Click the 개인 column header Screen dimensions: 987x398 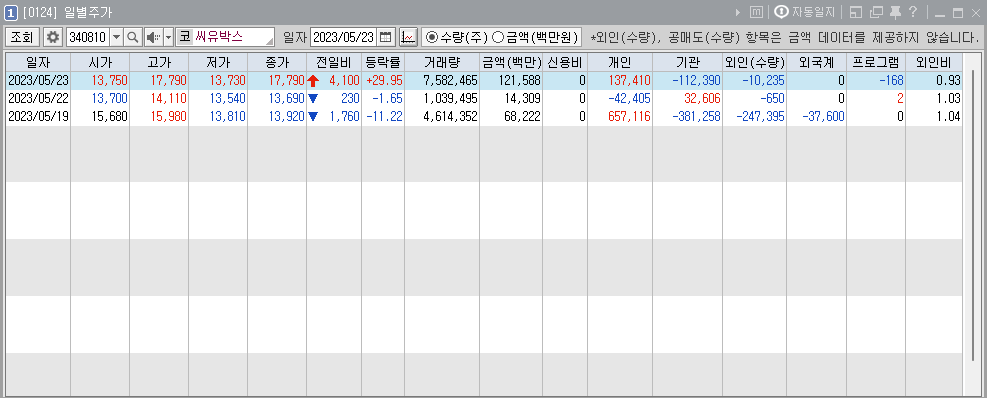[x=620, y=62]
